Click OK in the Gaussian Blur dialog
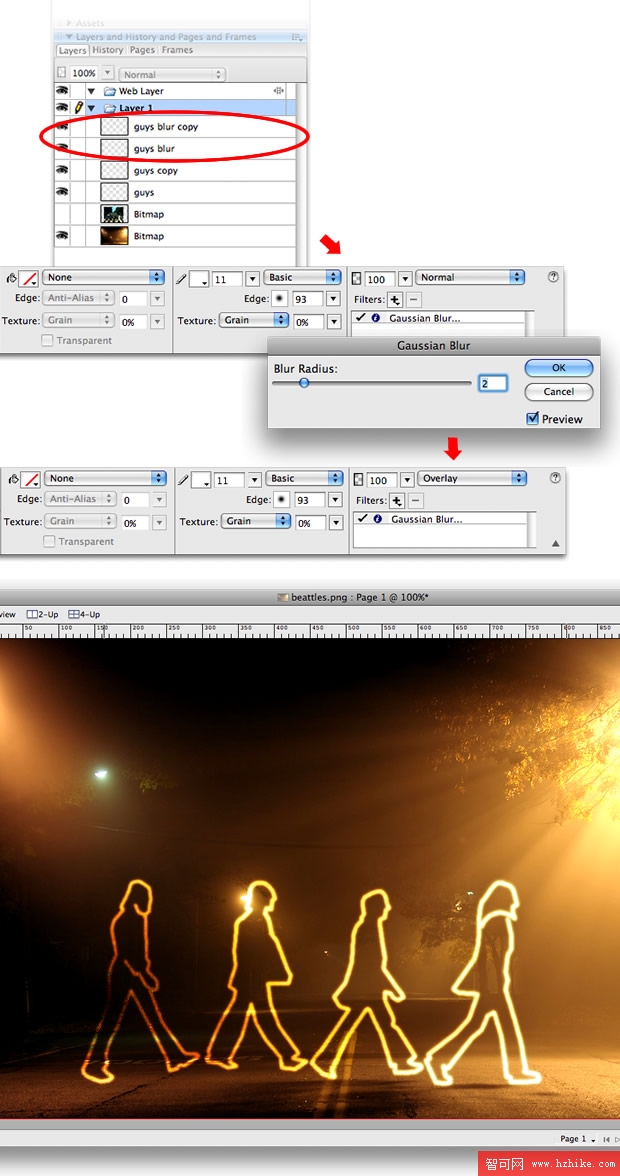This screenshot has width=620, height=1176. point(558,367)
